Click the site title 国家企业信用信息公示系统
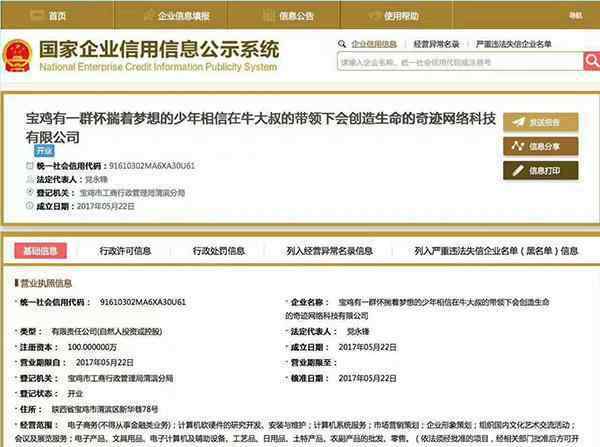600x447 pixels. point(159,49)
